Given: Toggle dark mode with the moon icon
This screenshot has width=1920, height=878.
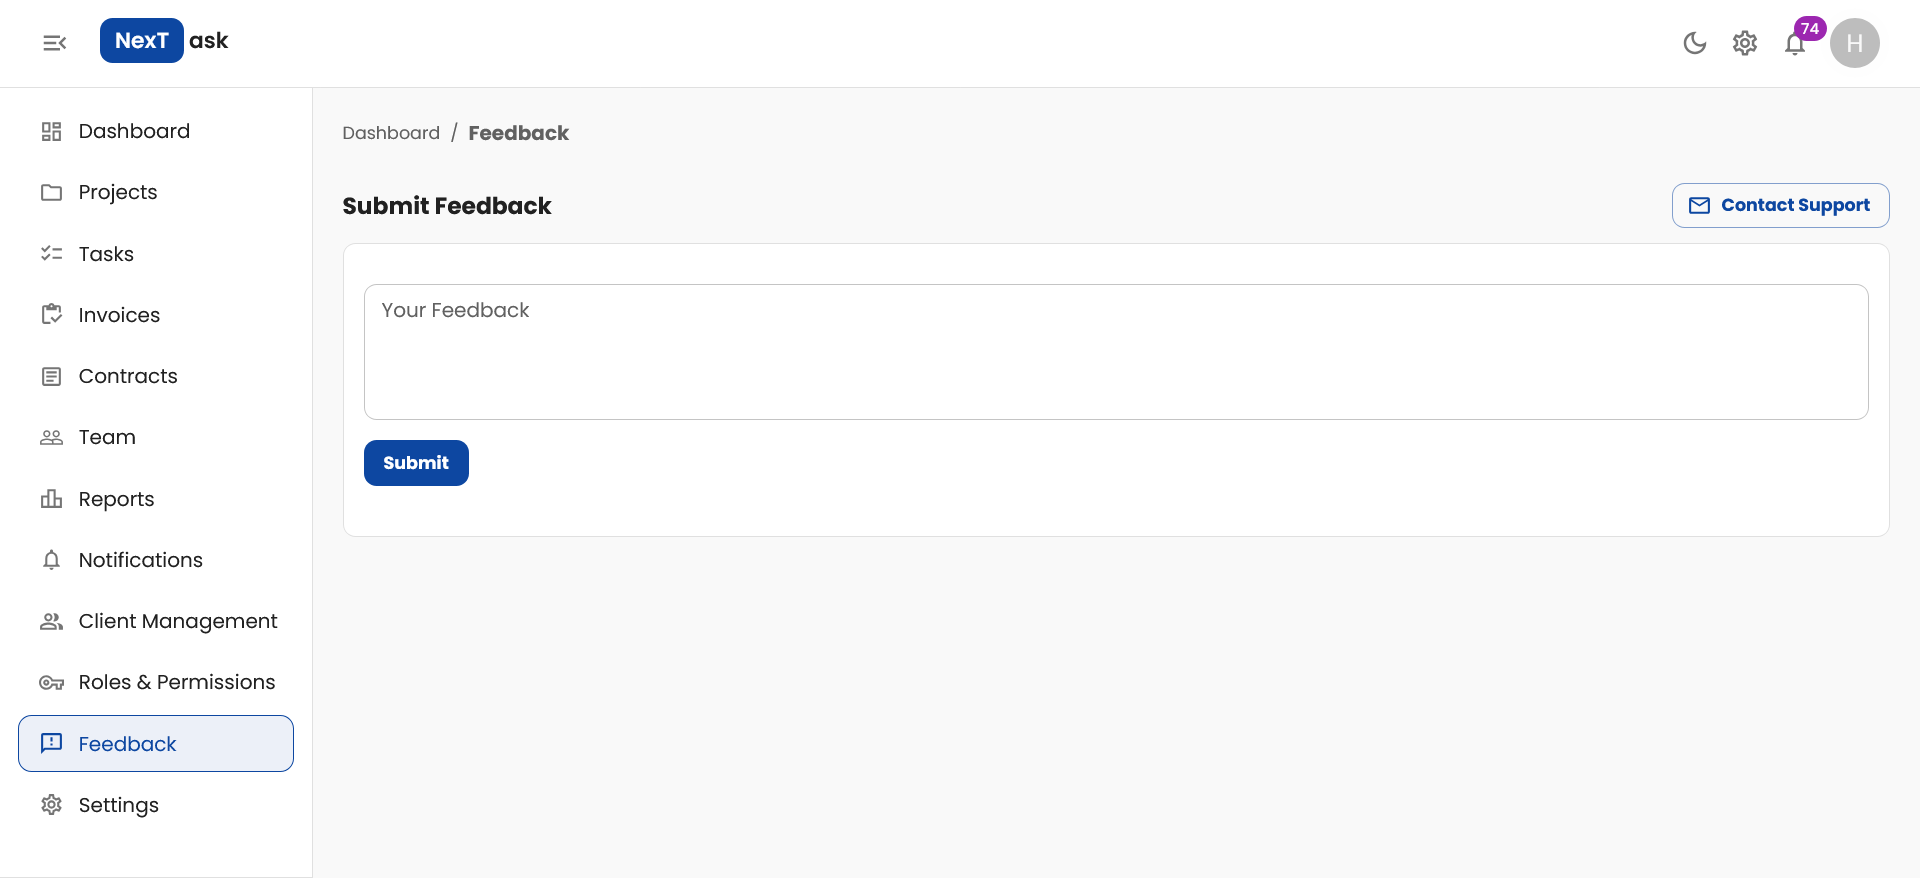Looking at the screenshot, I should [1694, 43].
